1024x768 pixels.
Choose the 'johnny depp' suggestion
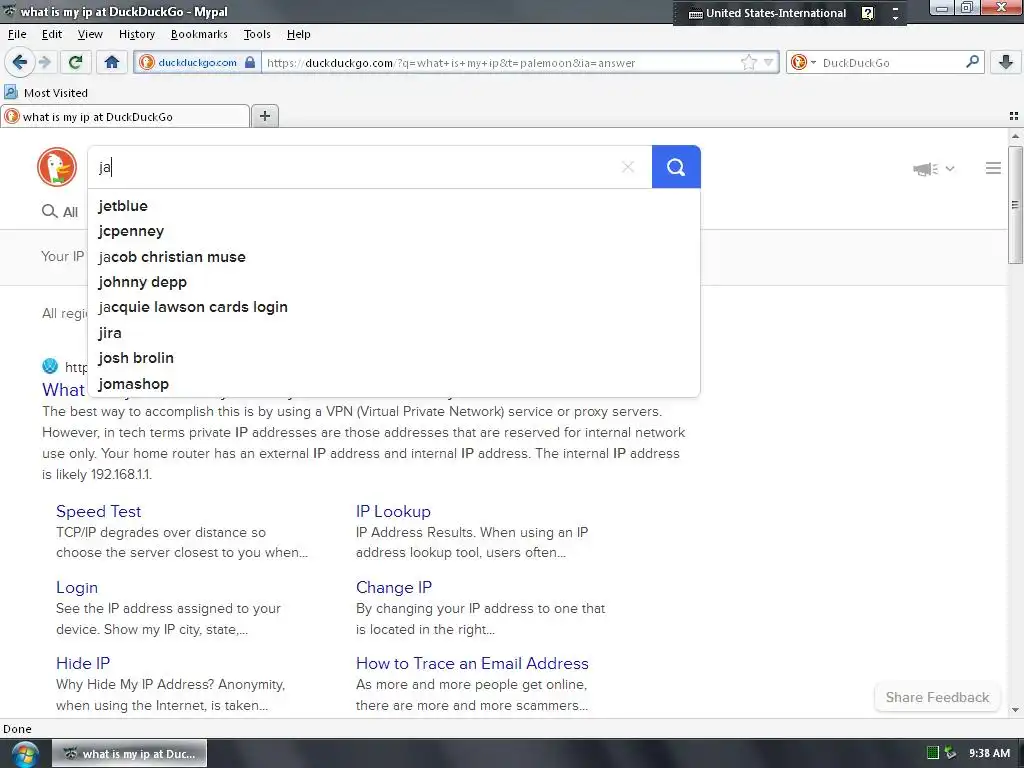[394, 282]
